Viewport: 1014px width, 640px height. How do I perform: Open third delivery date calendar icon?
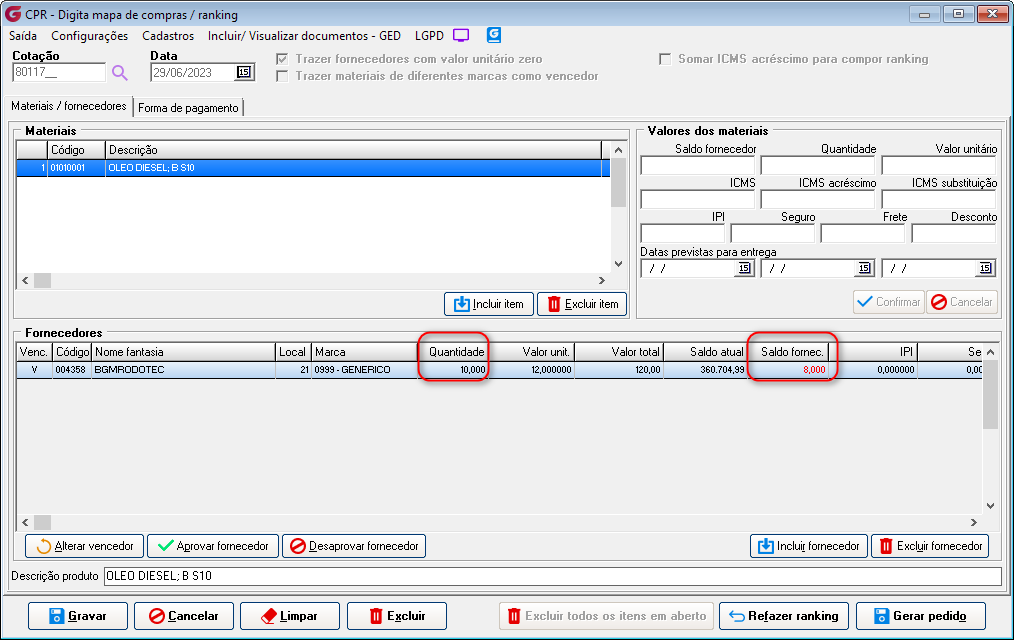985,268
